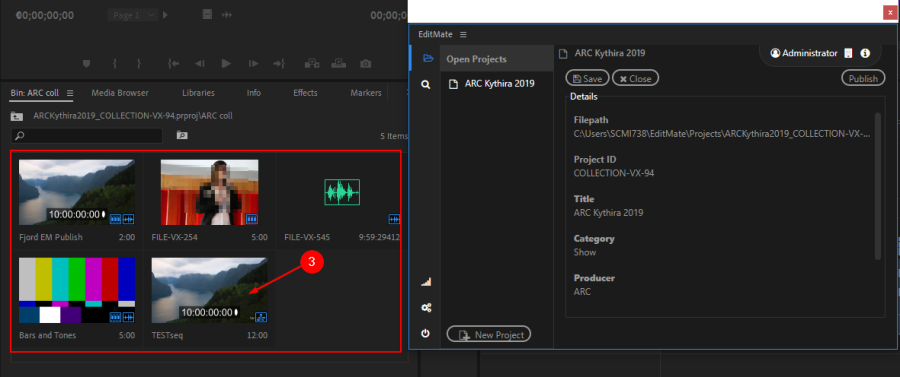Image resolution: width=900 pixels, height=377 pixels.
Task: Click the Overwrite edit icon
Action: [339, 63]
